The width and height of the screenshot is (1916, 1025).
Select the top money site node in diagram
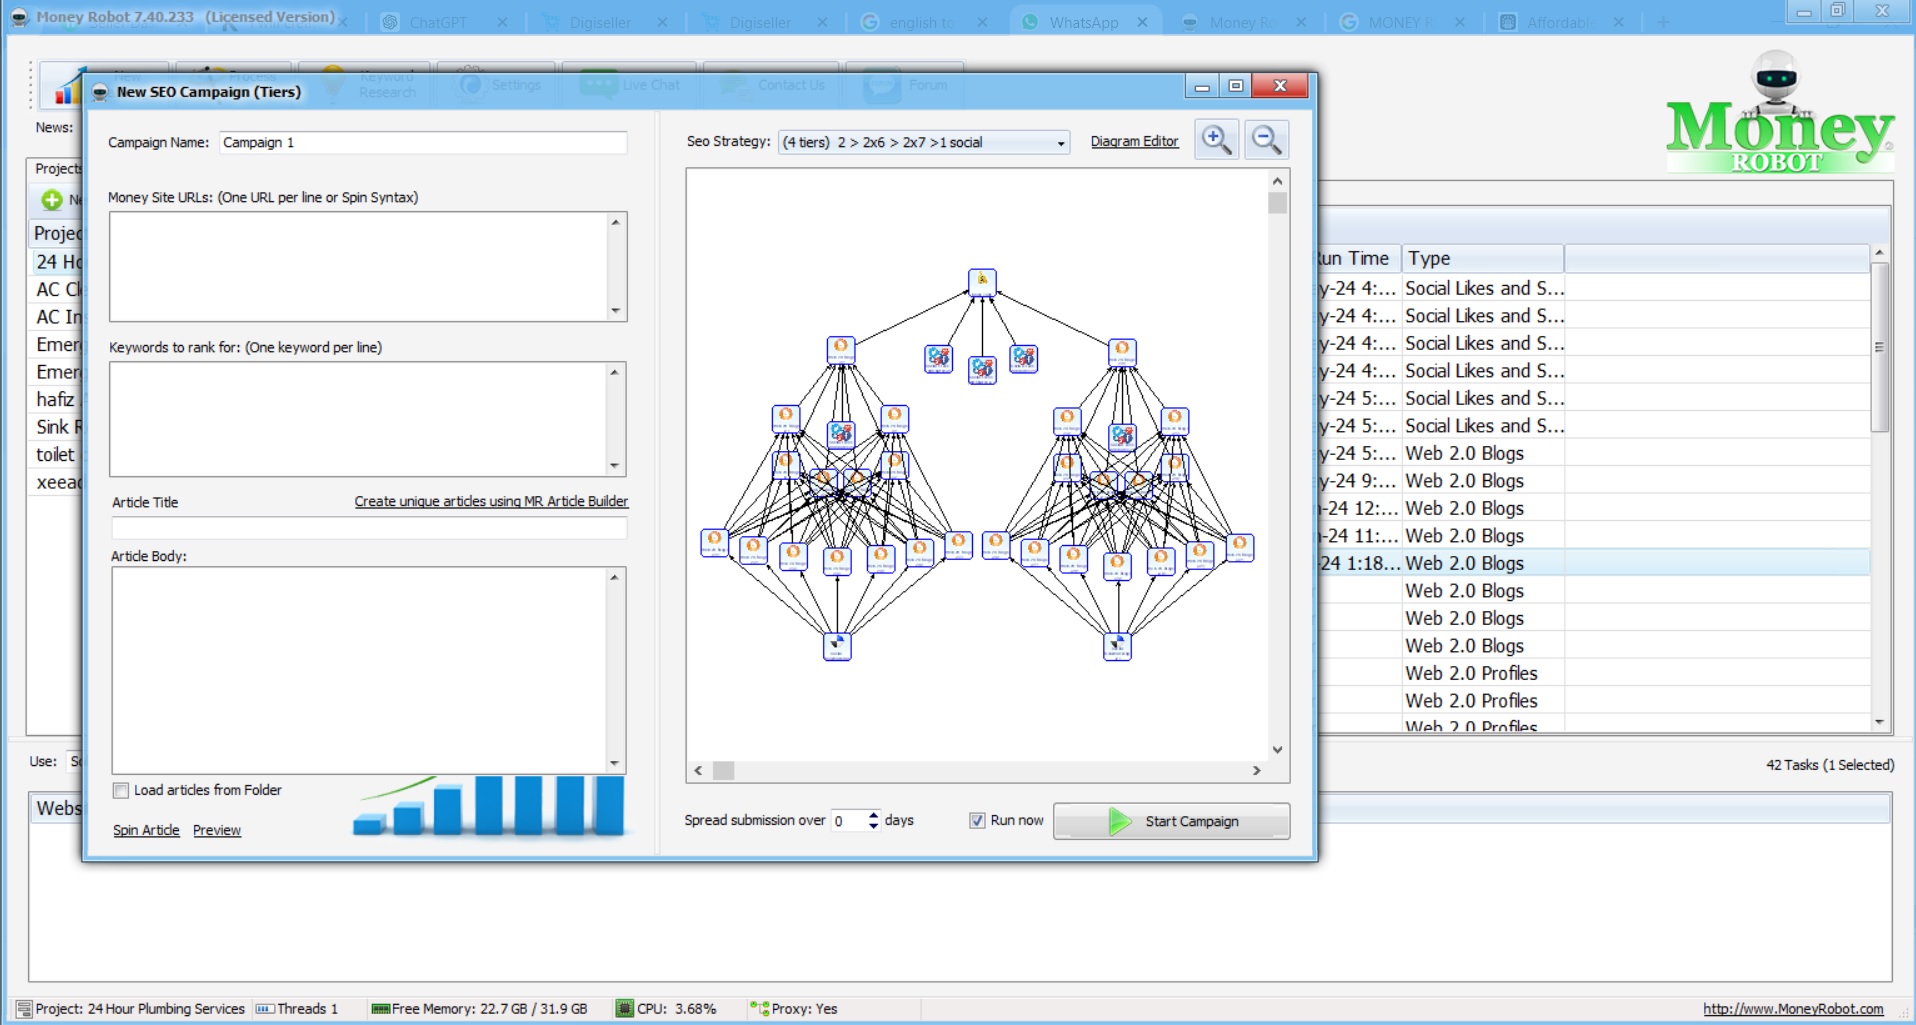tap(982, 281)
